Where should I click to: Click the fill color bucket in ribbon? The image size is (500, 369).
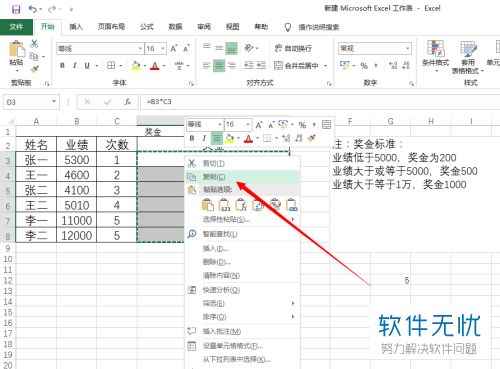click(136, 65)
